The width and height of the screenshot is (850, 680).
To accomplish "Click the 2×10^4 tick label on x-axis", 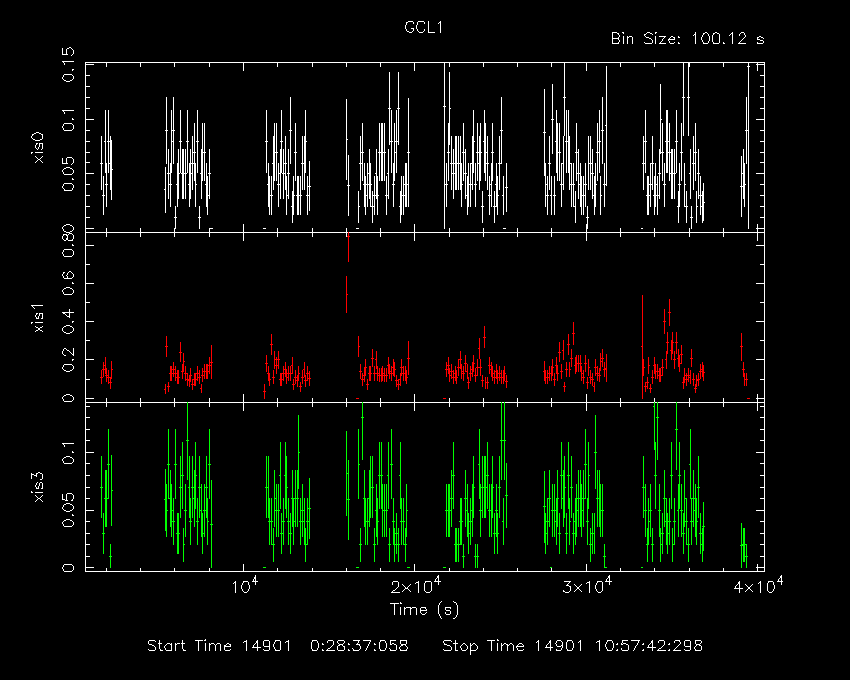I will (x=416, y=587).
